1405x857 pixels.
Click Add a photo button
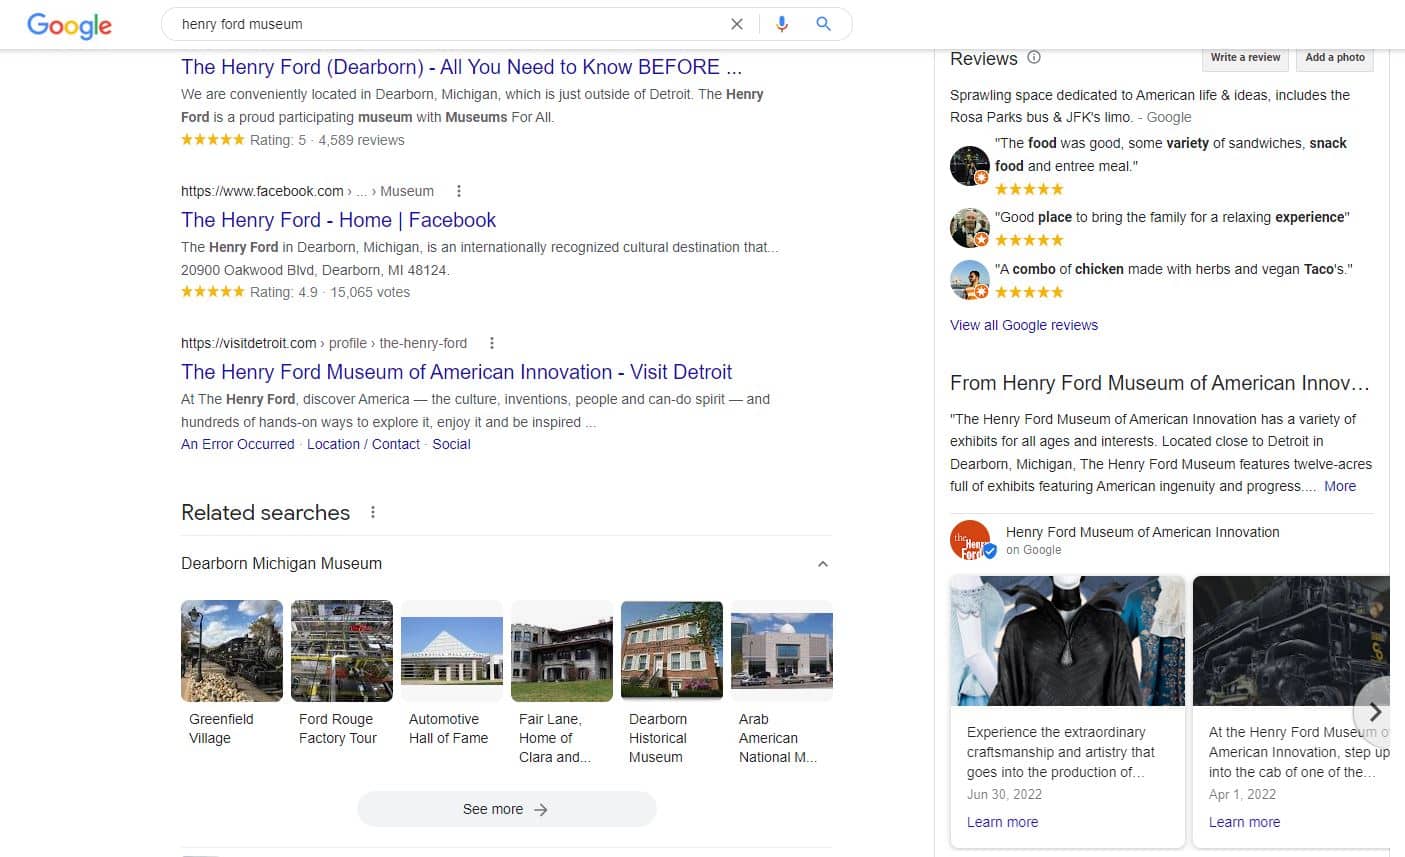coord(1335,58)
